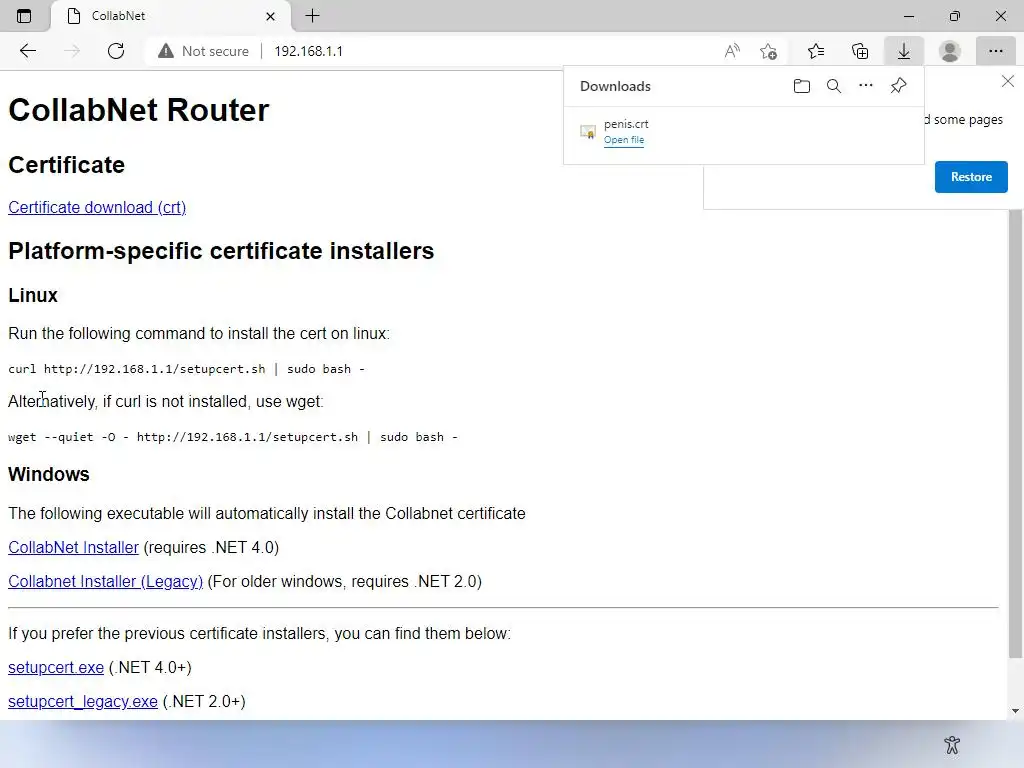The width and height of the screenshot is (1024, 768).
Task: Click the Platform-specific certificate installers heading
Action: pos(221,251)
